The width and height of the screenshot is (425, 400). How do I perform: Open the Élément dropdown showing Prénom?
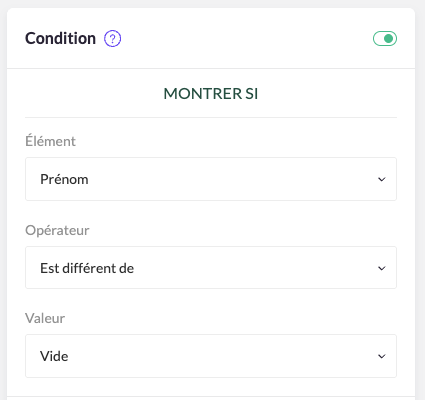click(x=211, y=179)
